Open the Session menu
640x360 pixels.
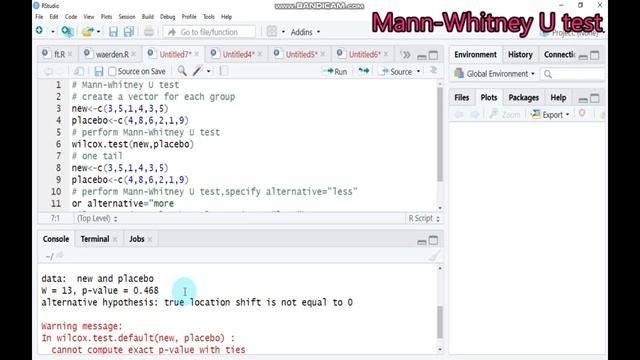tap(127, 17)
